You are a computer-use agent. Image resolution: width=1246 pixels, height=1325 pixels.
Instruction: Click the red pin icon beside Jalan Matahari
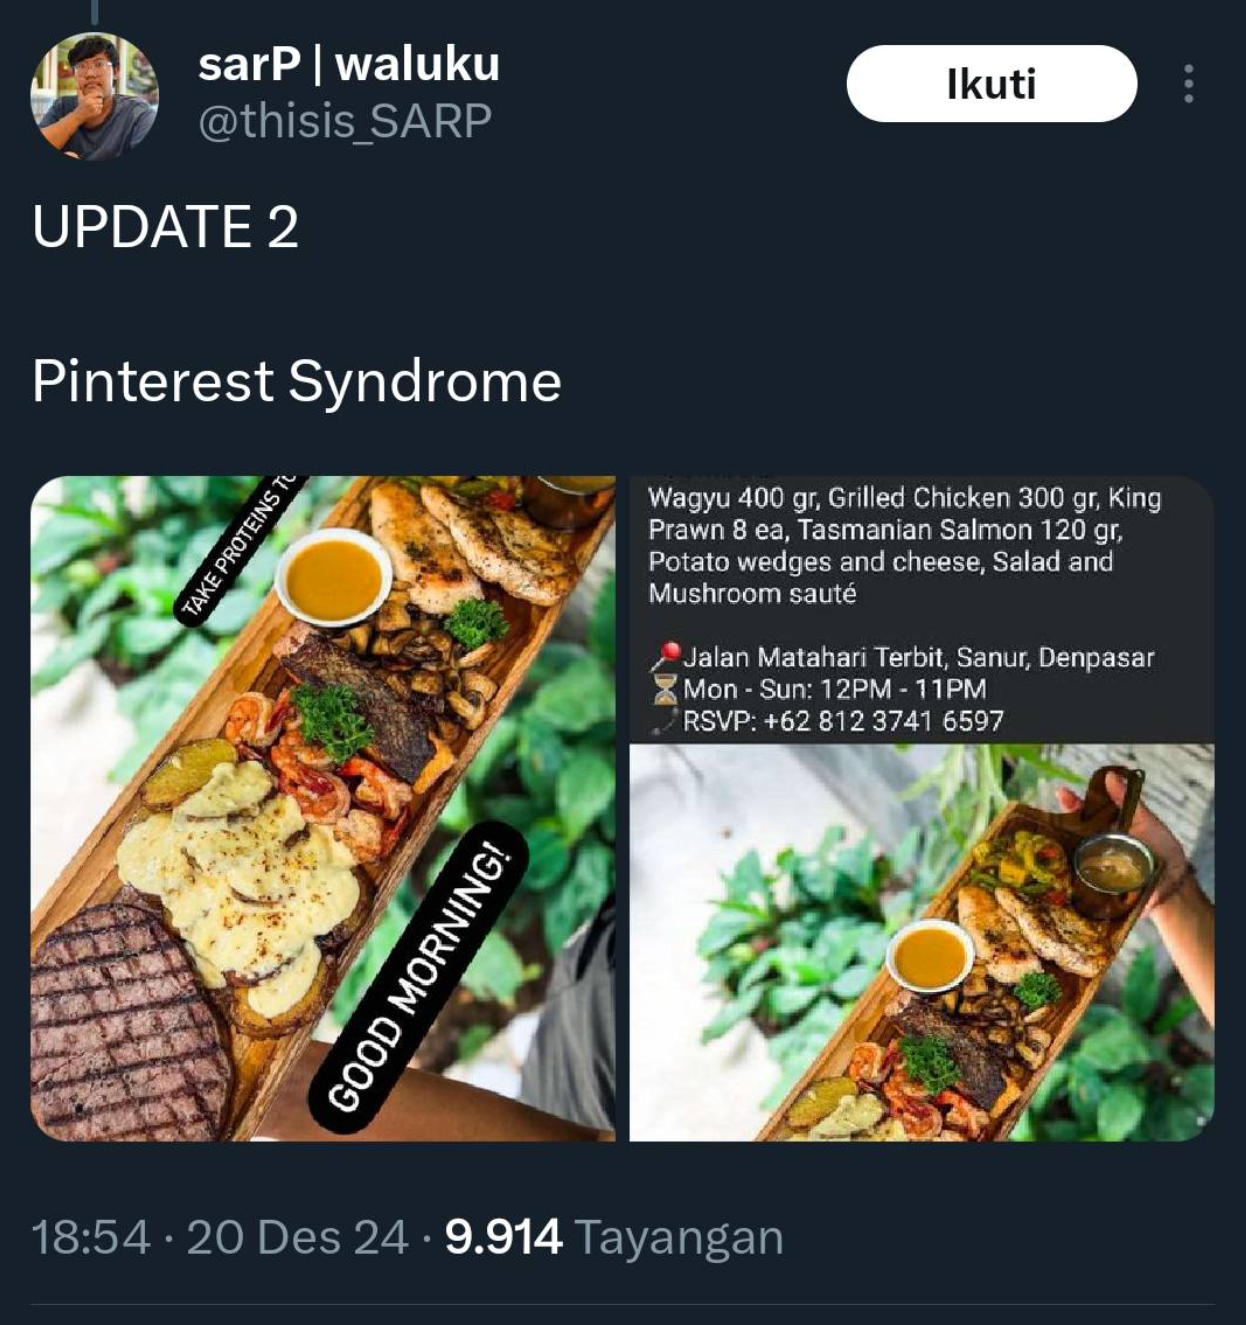[x=665, y=657]
